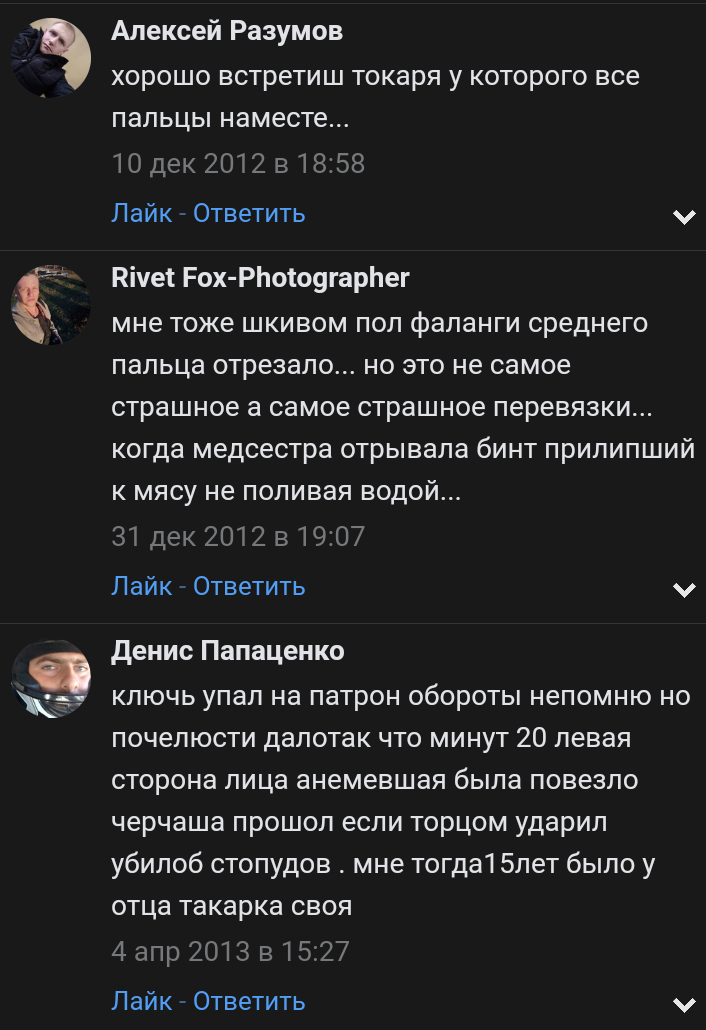This screenshot has width=706, height=1030.
Task: Like Rivet Fox-Photographer's comment
Action: click(x=142, y=586)
